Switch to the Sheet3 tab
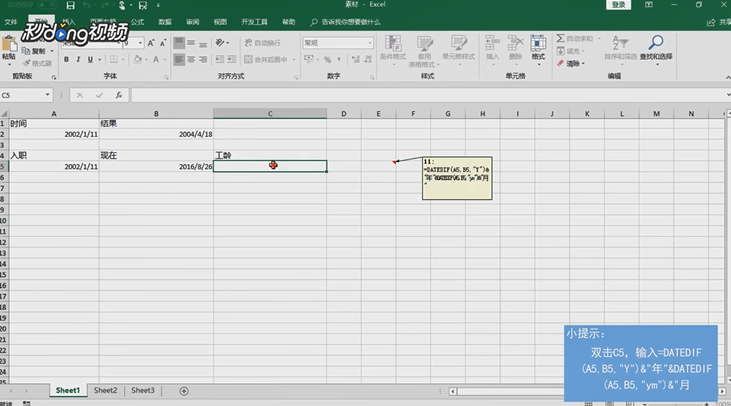This screenshot has height=406, width=731. (x=143, y=391)
